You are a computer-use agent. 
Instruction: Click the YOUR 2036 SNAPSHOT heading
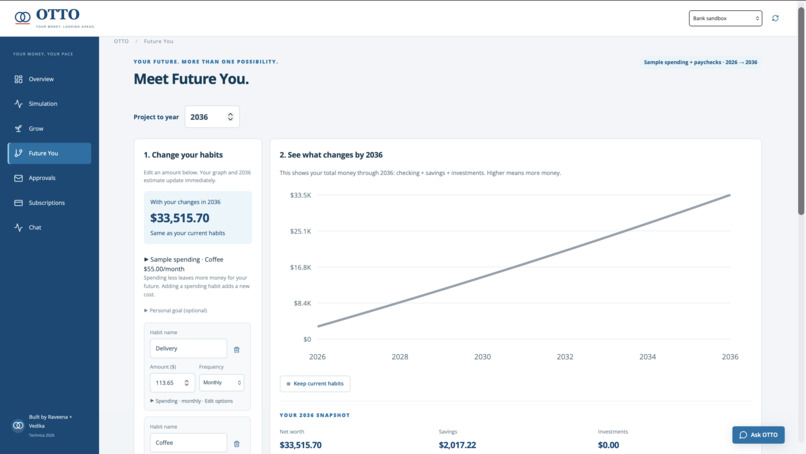(315, 415)
